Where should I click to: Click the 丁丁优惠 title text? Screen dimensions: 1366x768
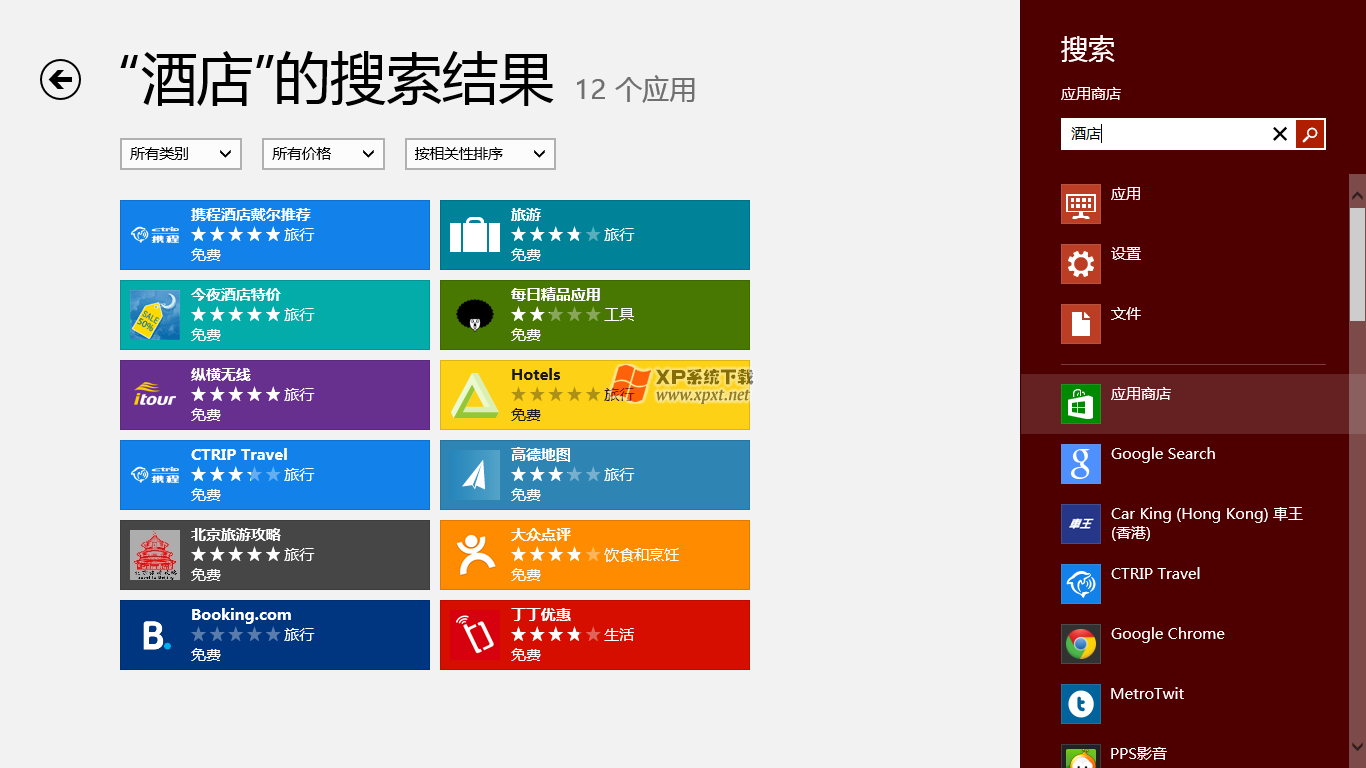point(541,615)
